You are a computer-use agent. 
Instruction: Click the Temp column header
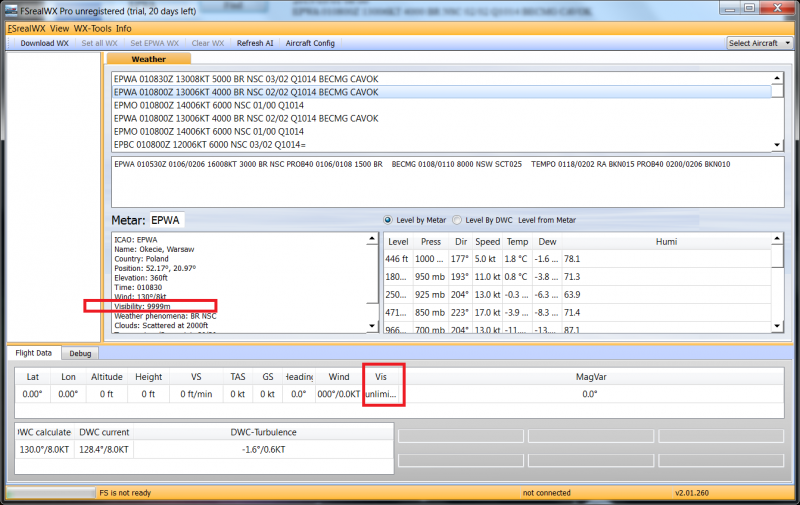pyautogui.click(x=517, y=242)
